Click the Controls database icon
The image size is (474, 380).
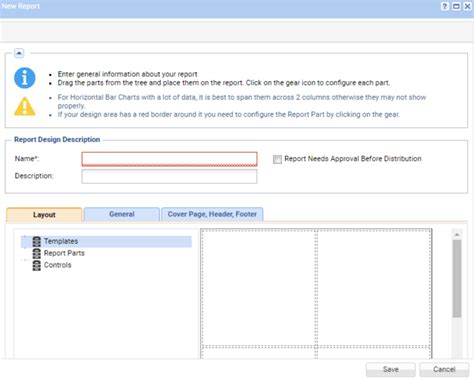tap(37, 265)
